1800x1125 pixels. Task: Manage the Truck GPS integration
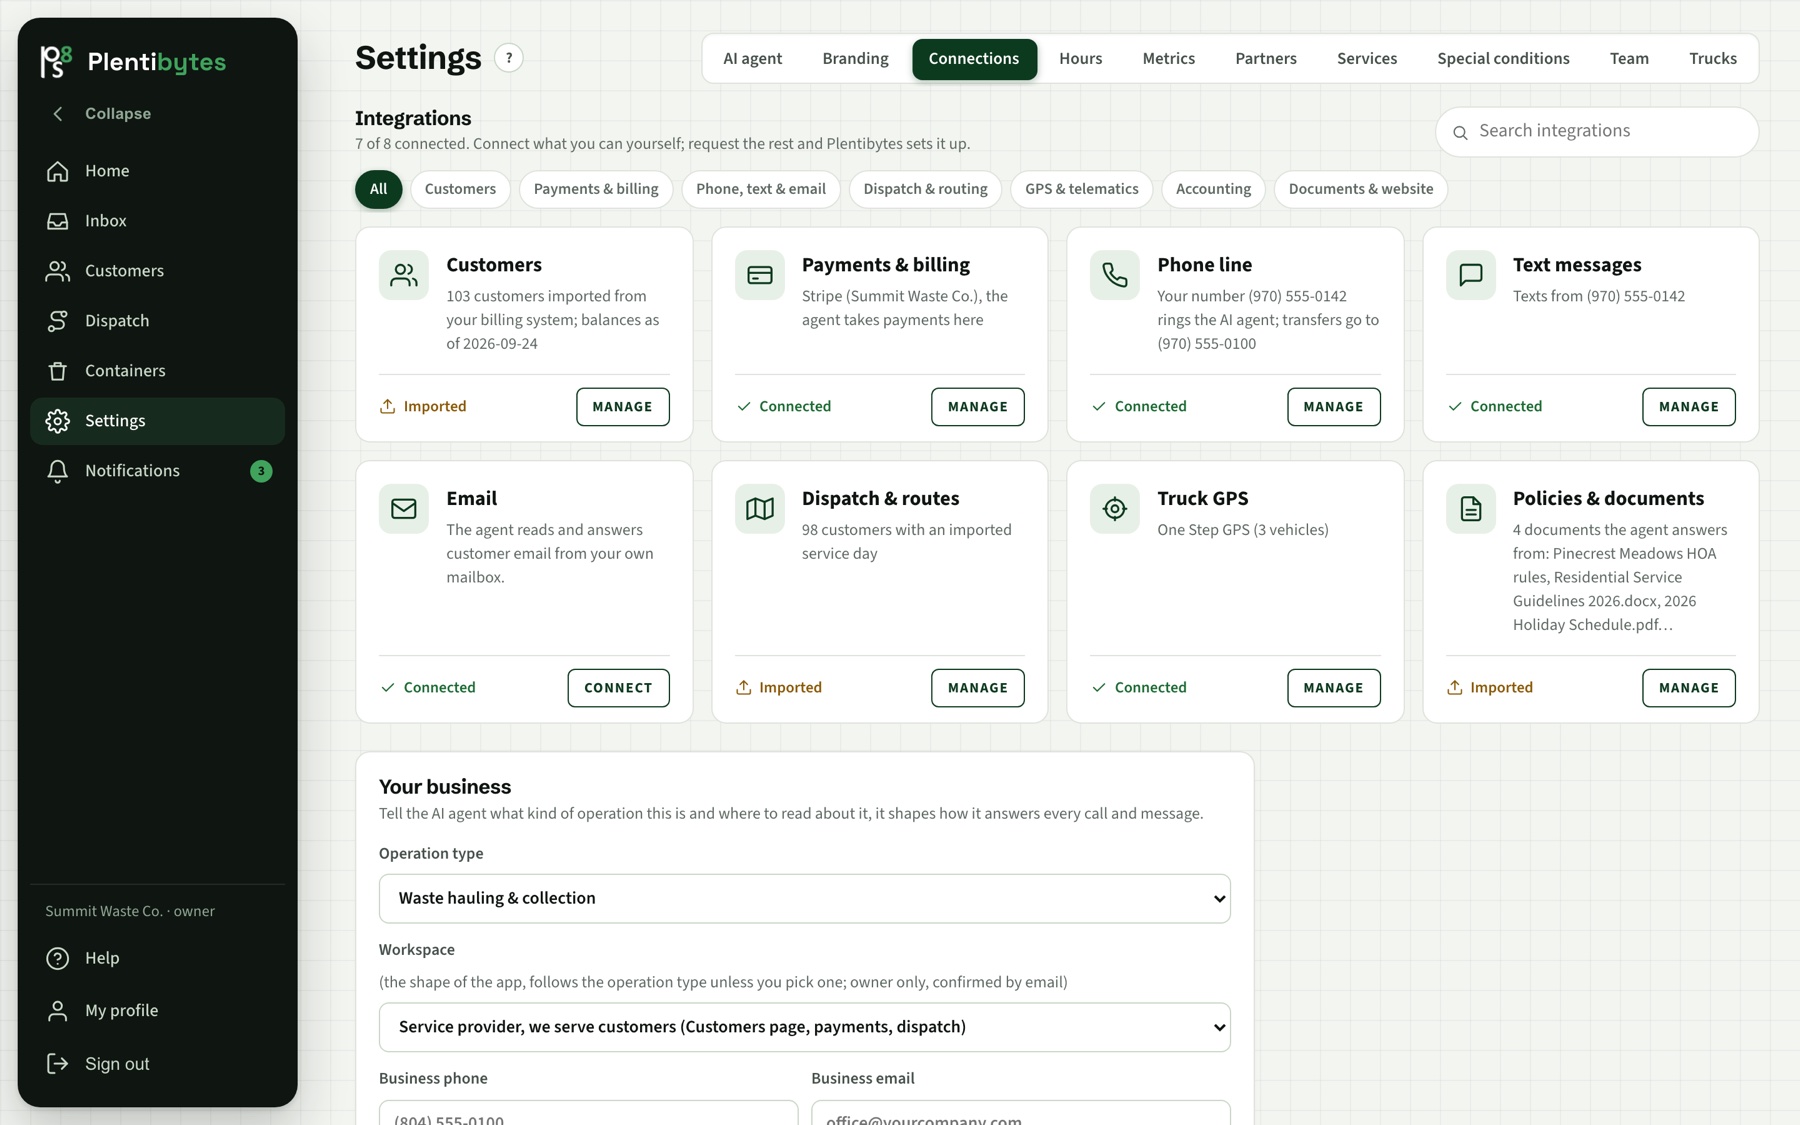point(1333,688)
